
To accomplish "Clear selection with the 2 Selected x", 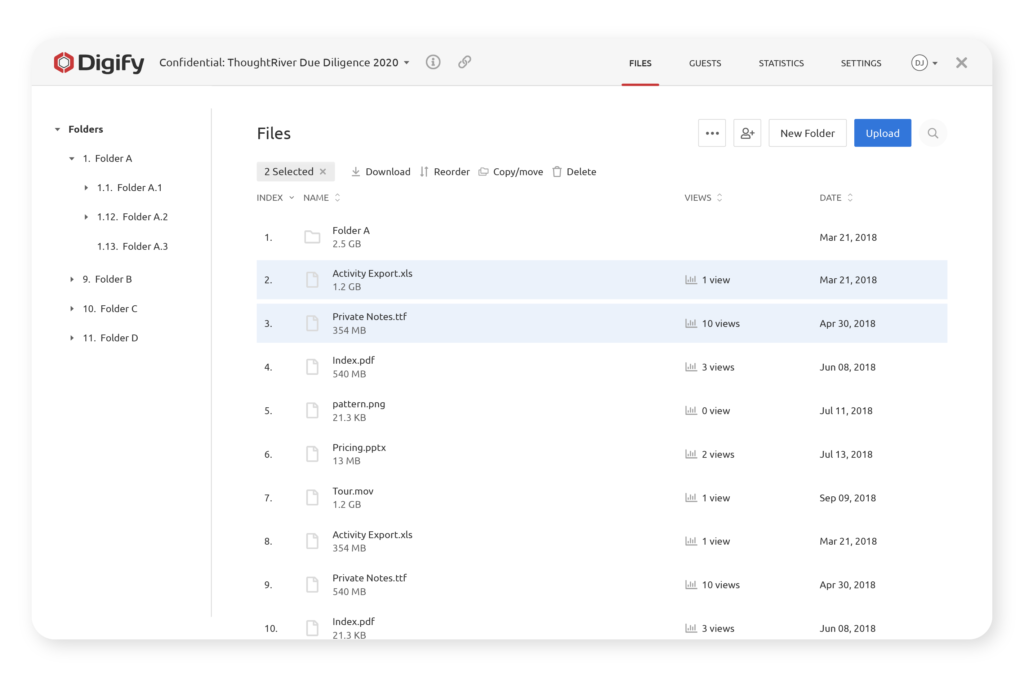I will [x=323, y=172].
